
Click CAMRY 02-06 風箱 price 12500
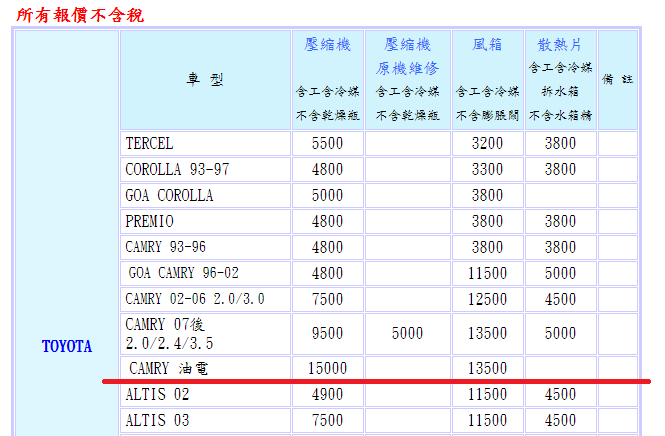487,299
